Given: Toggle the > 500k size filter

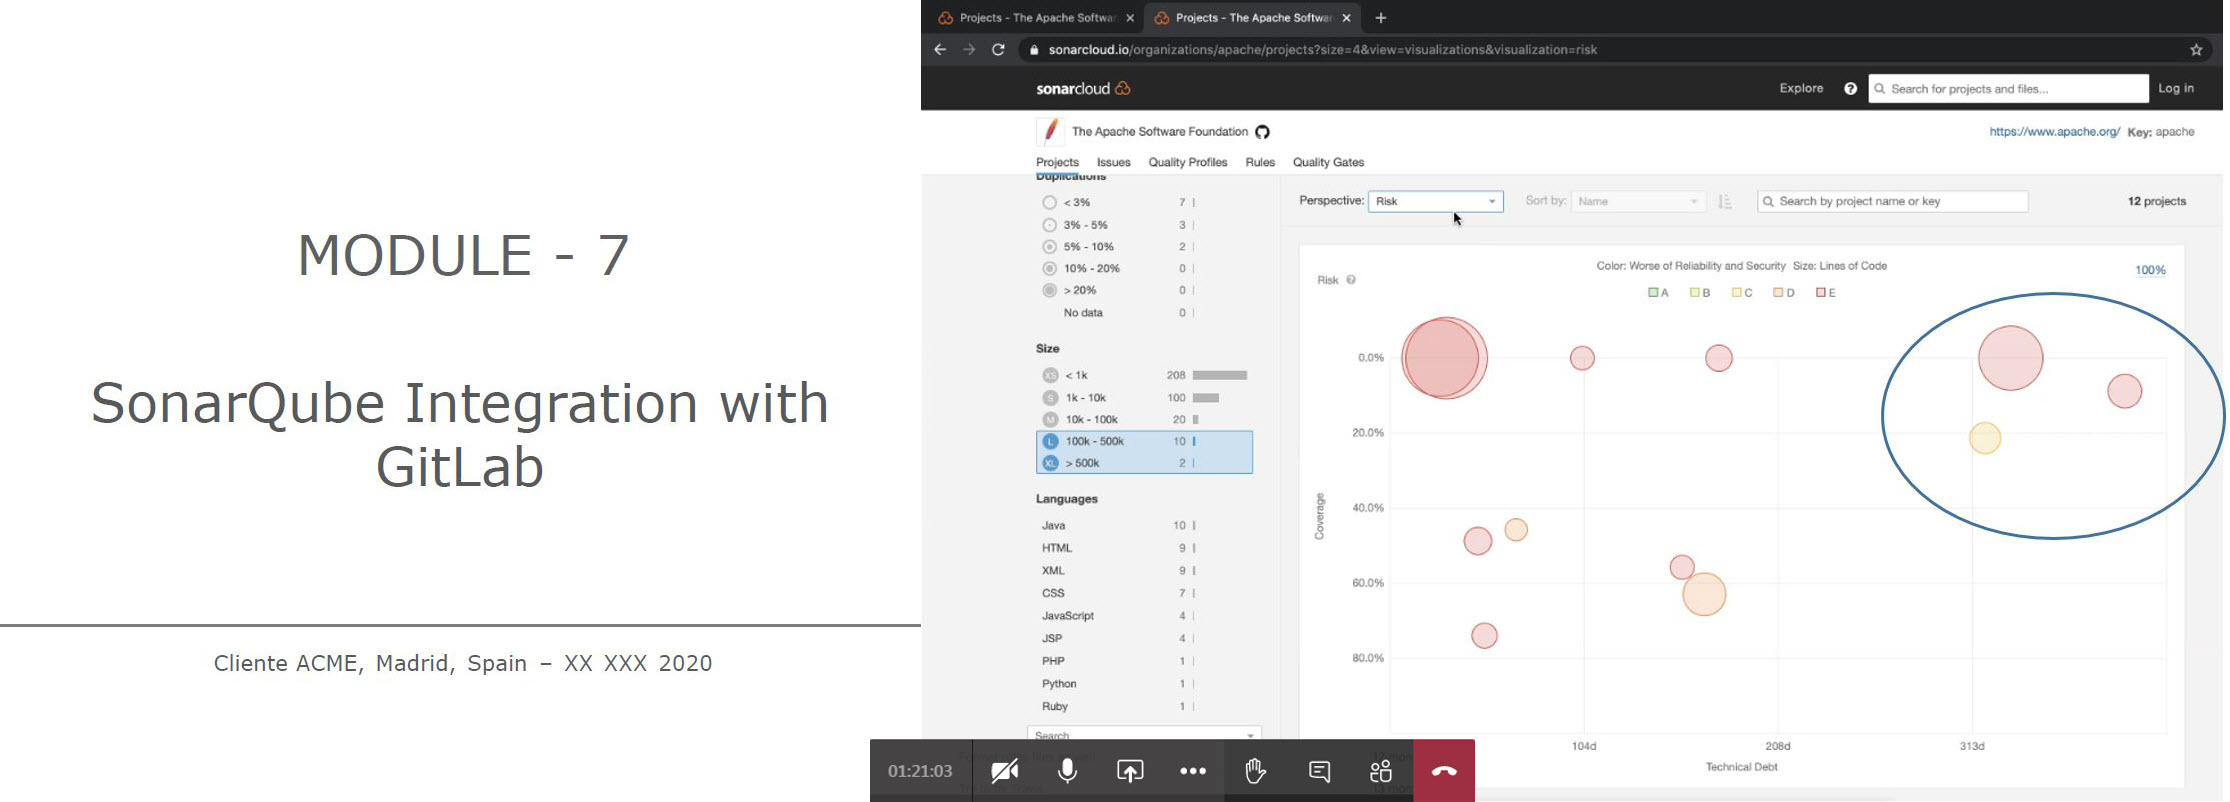Looking at the screenshot, I should tap(1144, 463).
